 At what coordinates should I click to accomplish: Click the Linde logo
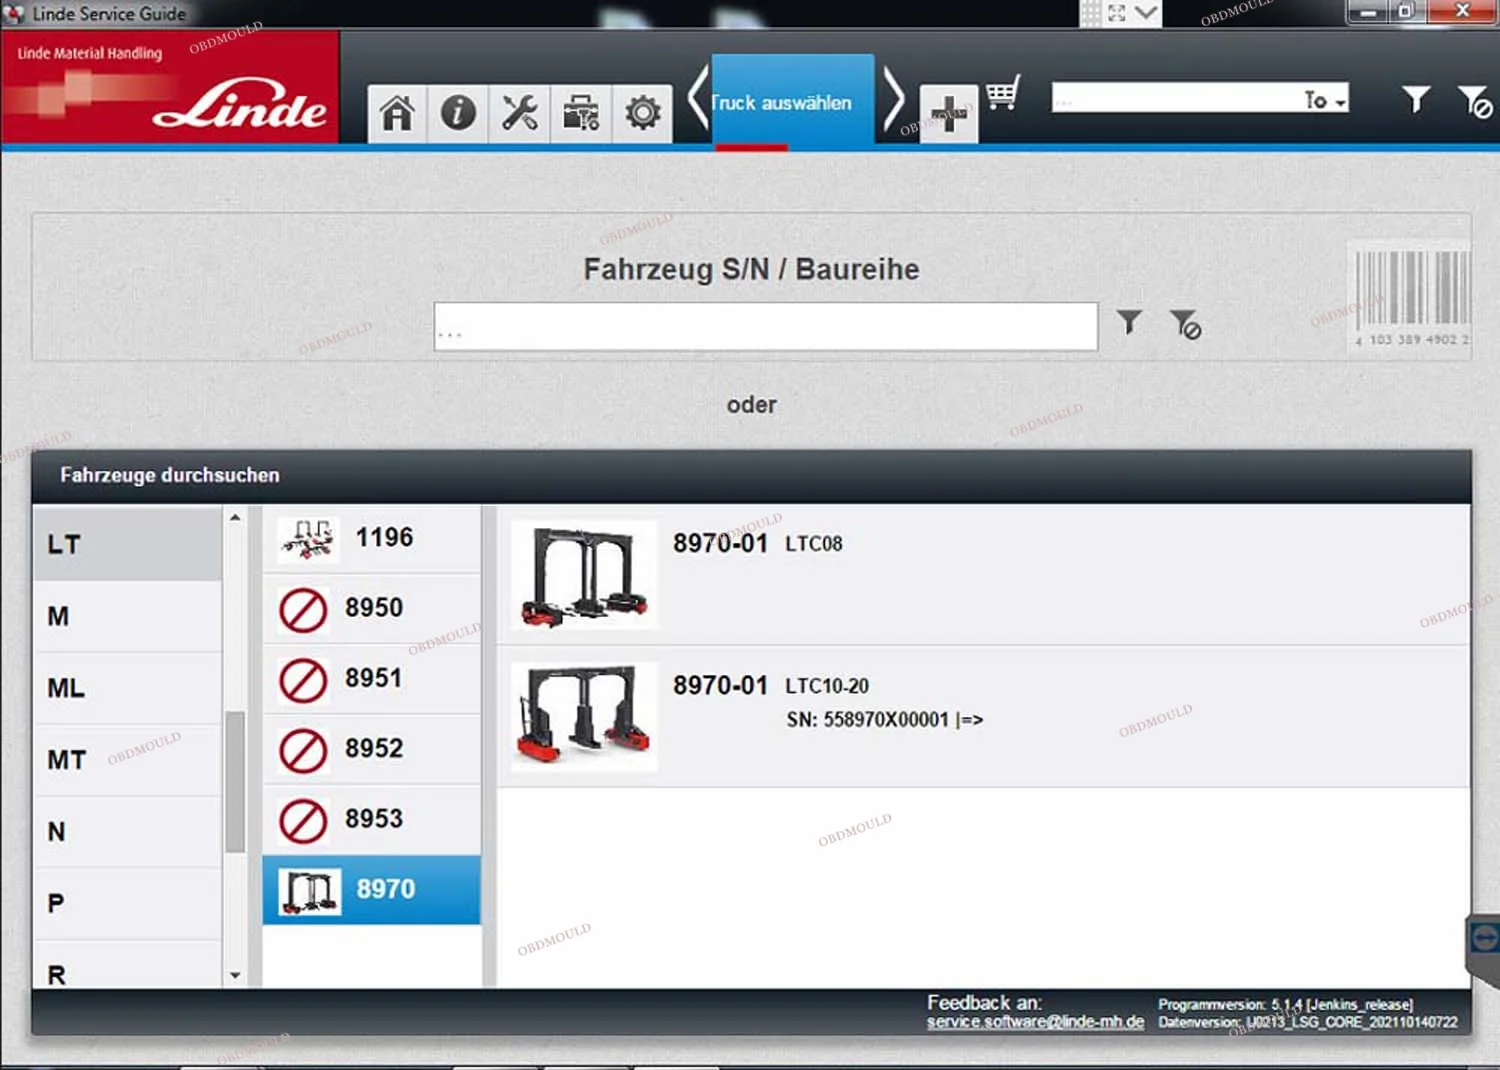point(240,104)
